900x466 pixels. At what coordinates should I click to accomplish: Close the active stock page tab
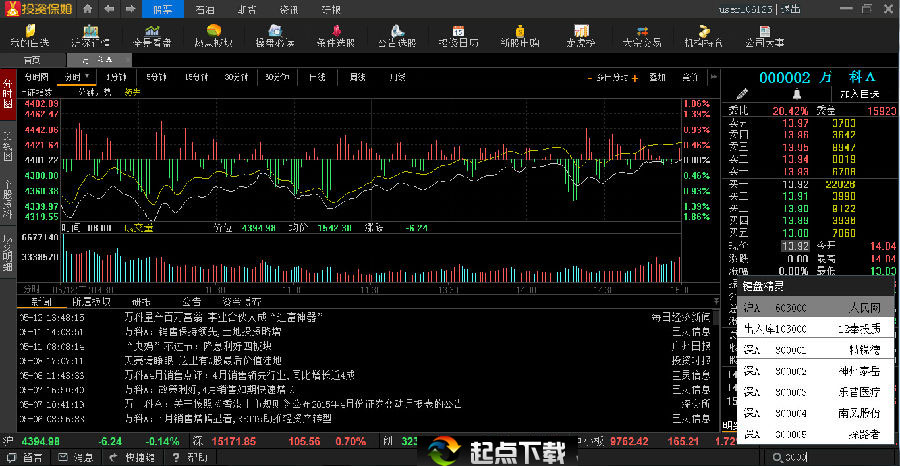click(127, 60)
